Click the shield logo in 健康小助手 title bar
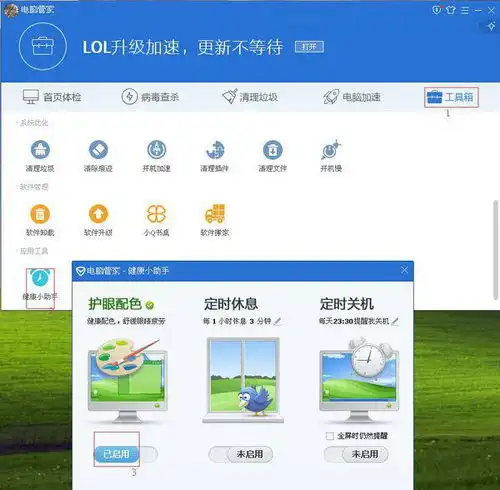Screen dimensions: 500x490 [x=80, y=271]
